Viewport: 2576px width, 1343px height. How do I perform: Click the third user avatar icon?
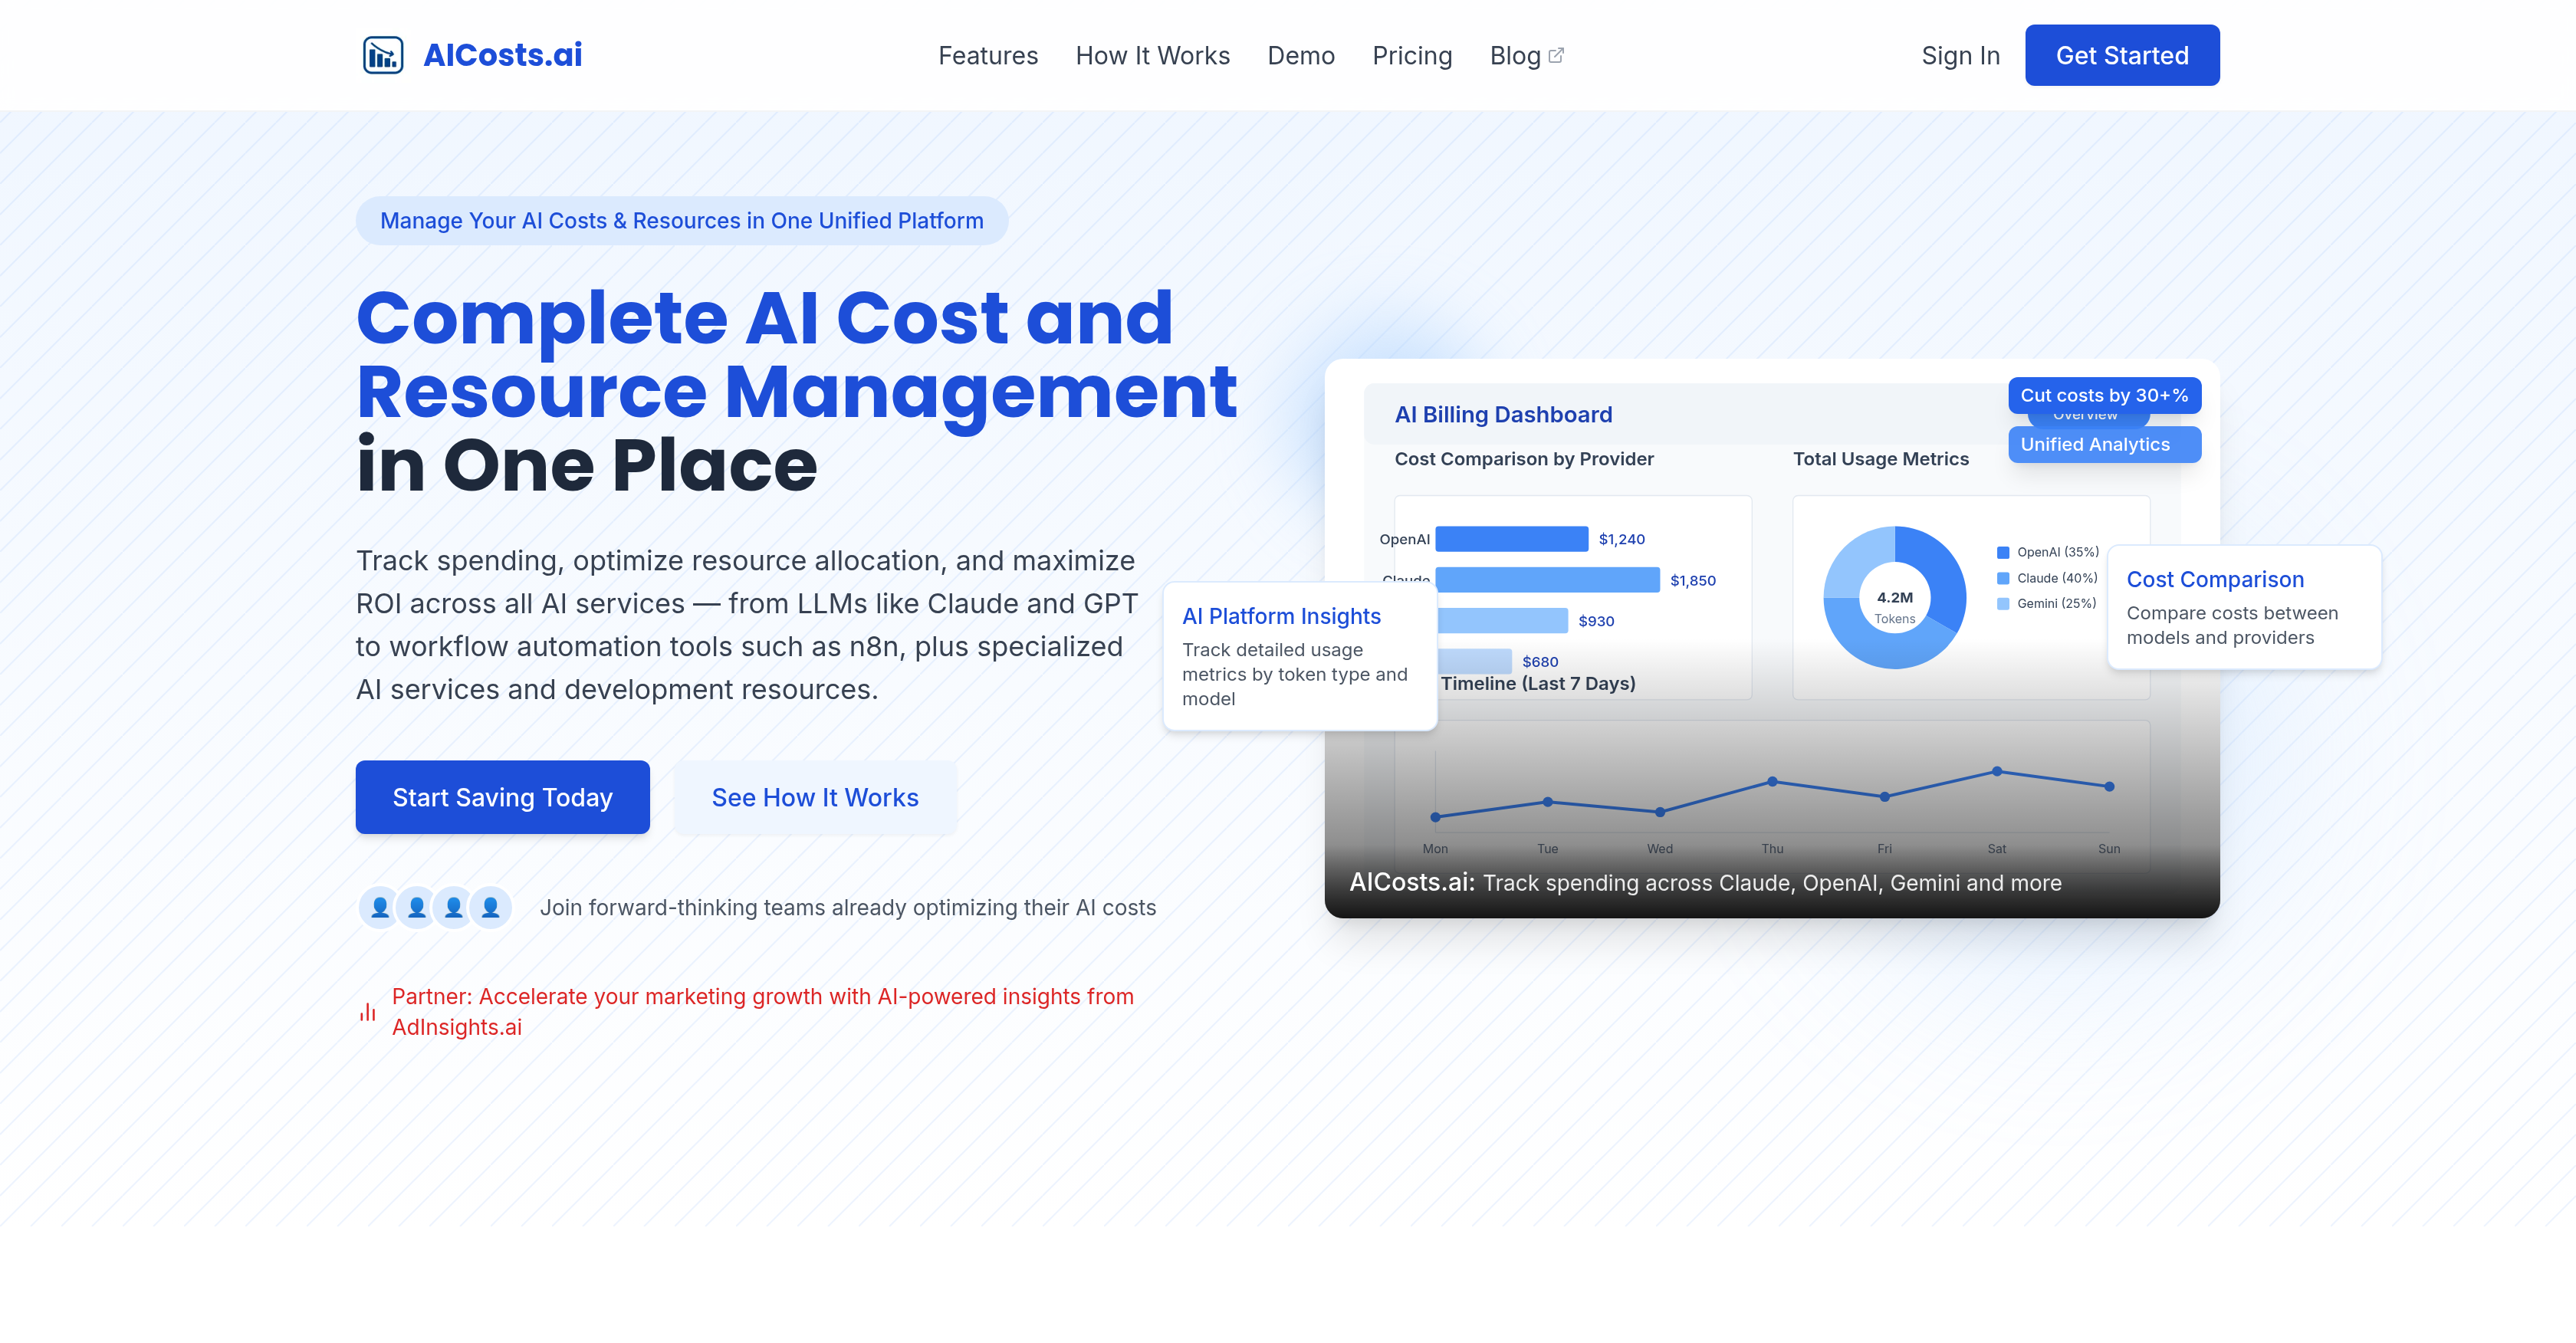point(453,907)
